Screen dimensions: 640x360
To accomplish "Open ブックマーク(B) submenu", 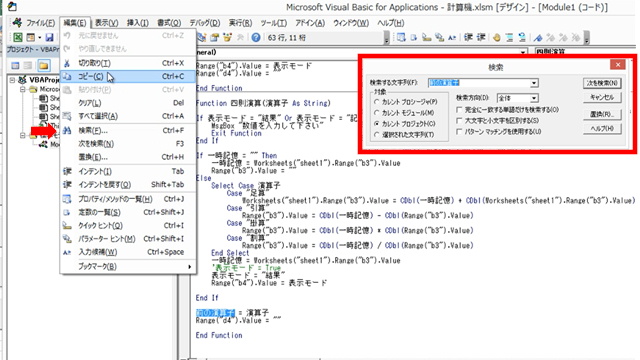I will (x=128, y=267).
